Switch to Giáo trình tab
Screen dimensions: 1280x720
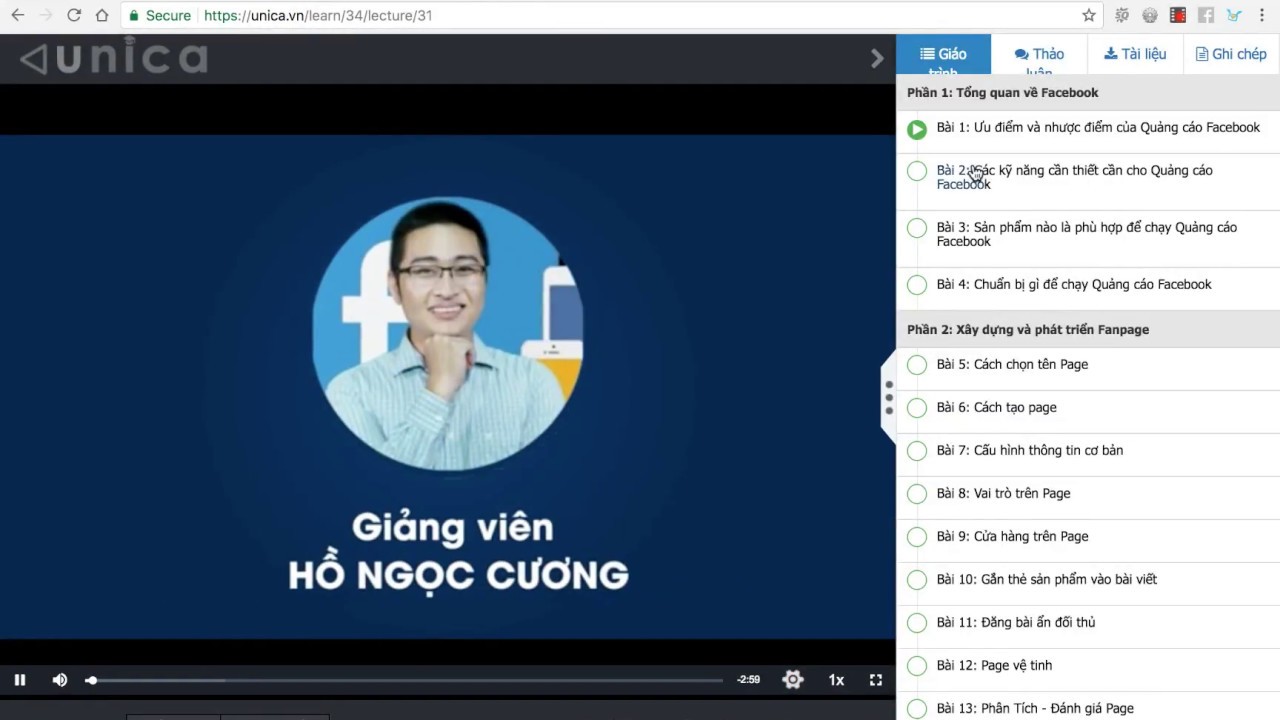[943, 54]
